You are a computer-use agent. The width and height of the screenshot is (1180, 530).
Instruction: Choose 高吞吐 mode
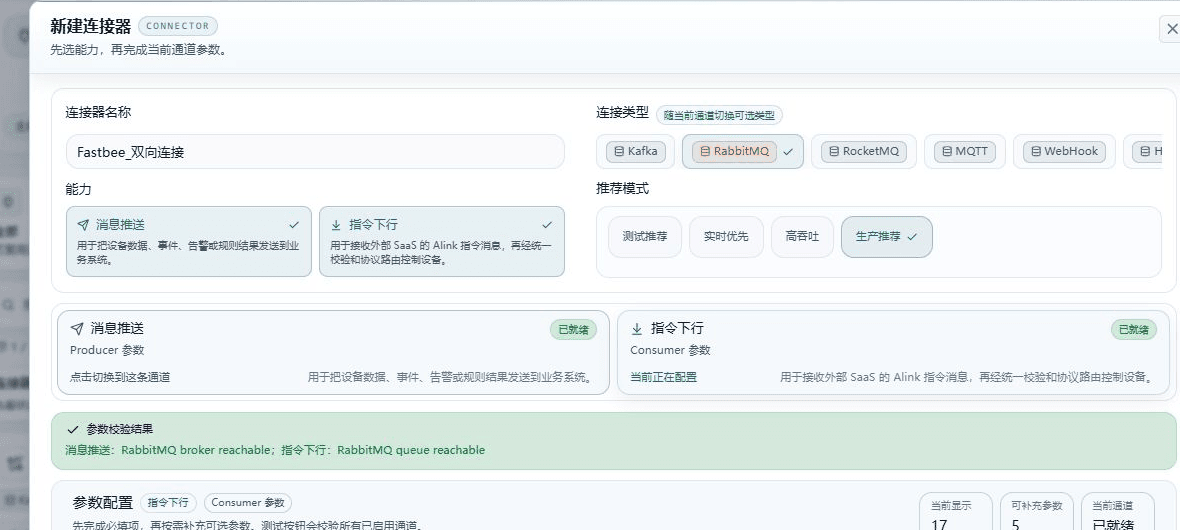[802, 236]
